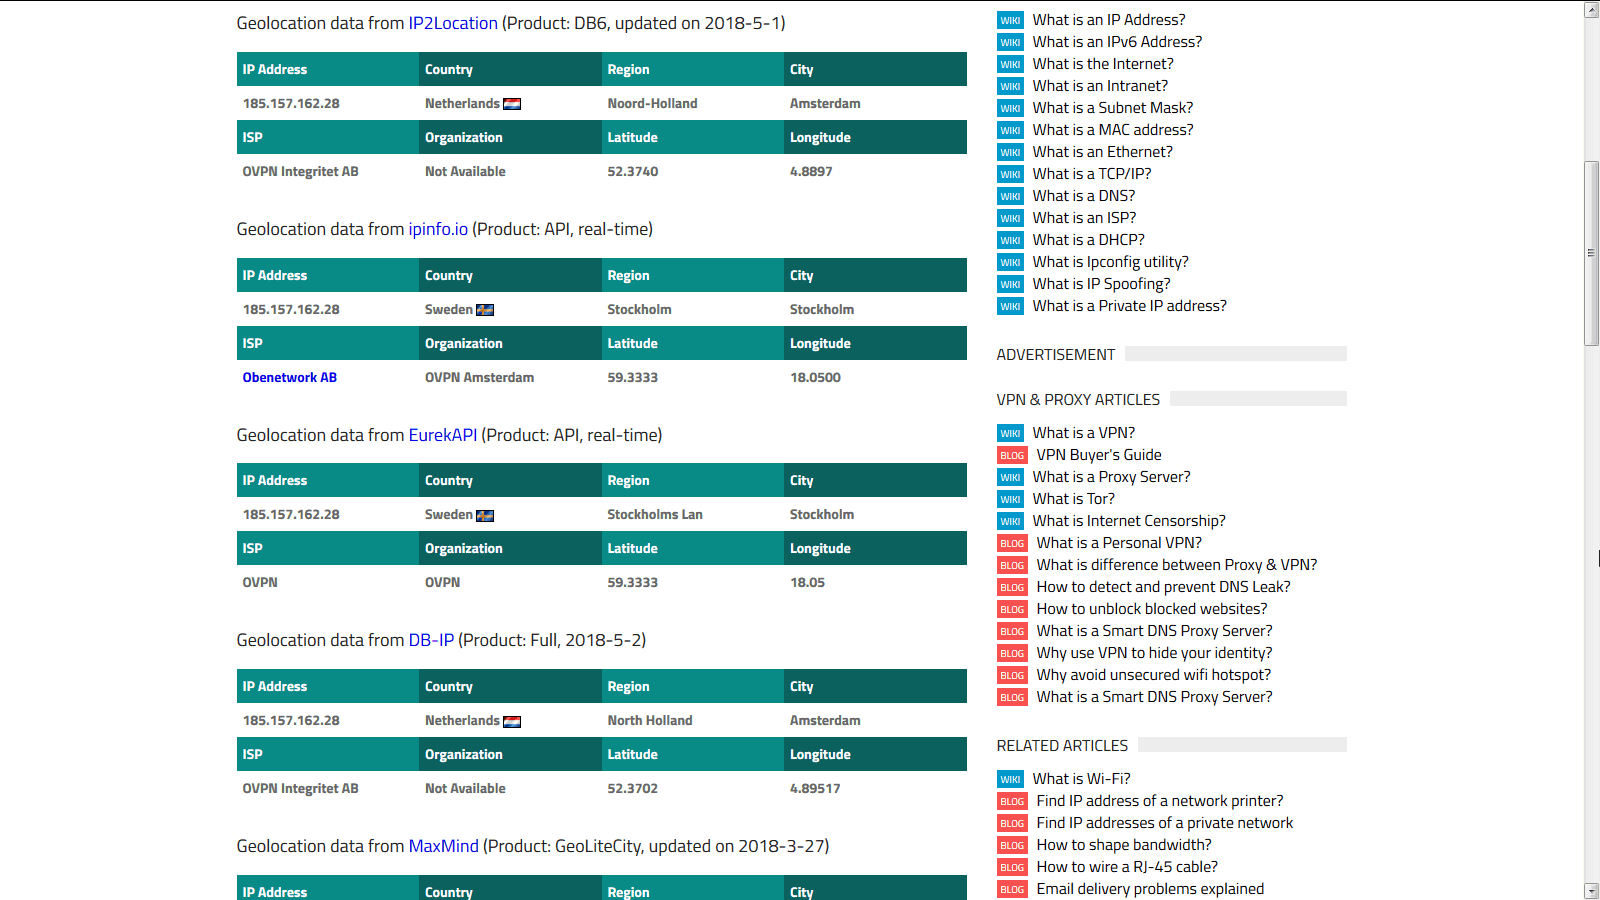Image resolution: width=1600 pixels, height=900 pixels.
Task: Click the WIKI badge beside 'What is a DHCP?'
Action: (x=1010, y=240)
